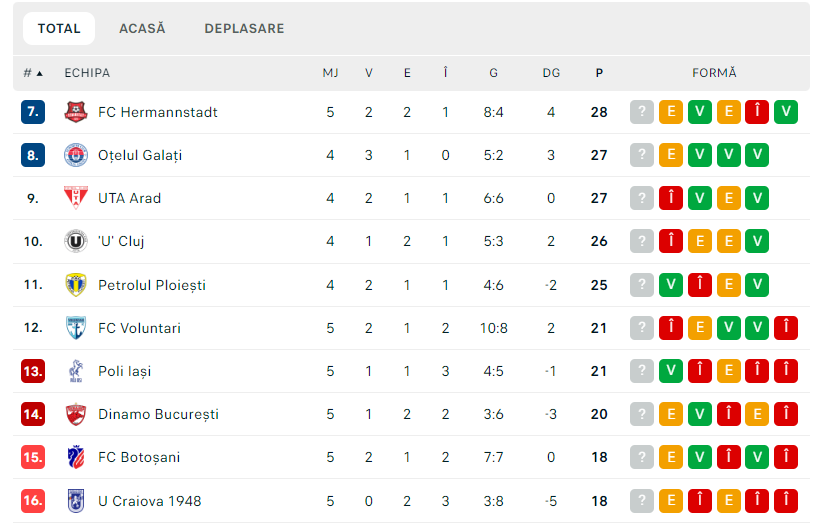The height and width of the screenshot is (529, 824).
Task: Sort standings by the DG column header
Action: point(551,73)
